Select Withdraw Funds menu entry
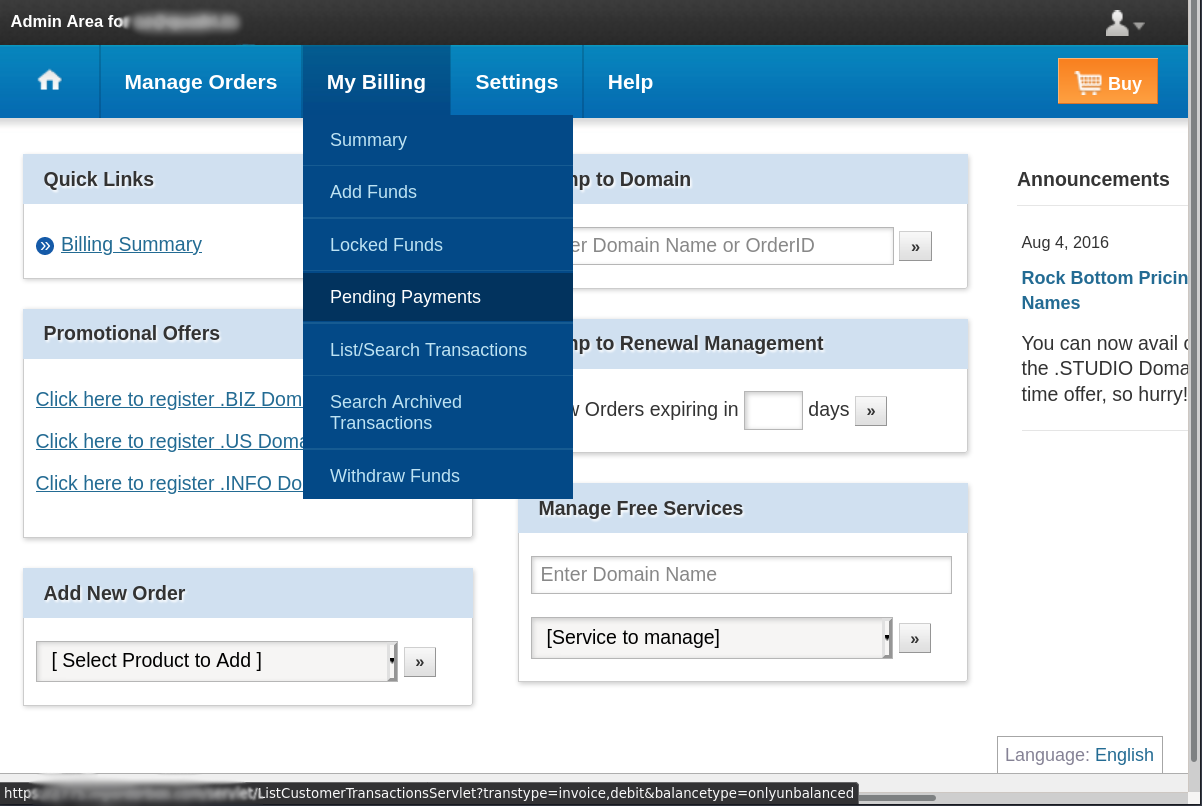The image size is (1202, 806). click(394, 476)
